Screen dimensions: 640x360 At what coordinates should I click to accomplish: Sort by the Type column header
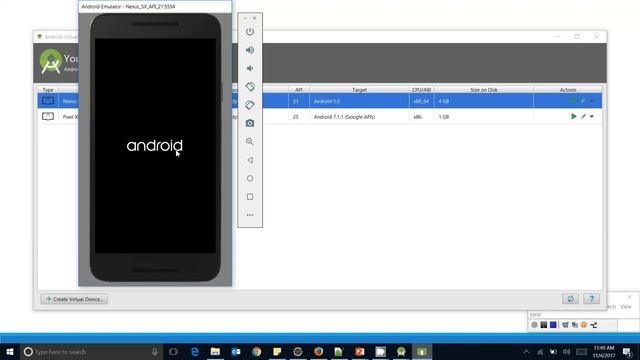click(x=48, y=90)
